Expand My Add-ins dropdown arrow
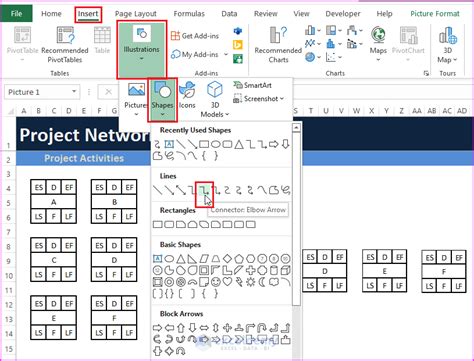This screenshot has width=474, height=361. (x=226, y=54)
